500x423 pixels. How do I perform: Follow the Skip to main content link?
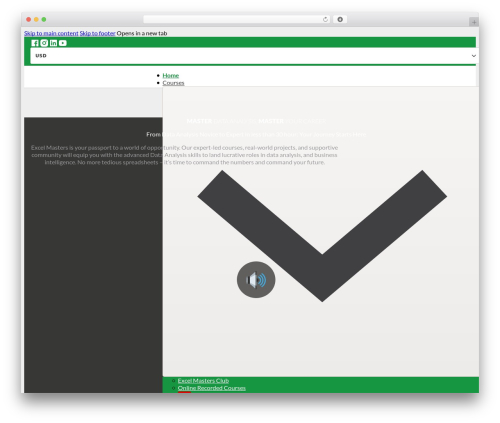pos(51,33)
